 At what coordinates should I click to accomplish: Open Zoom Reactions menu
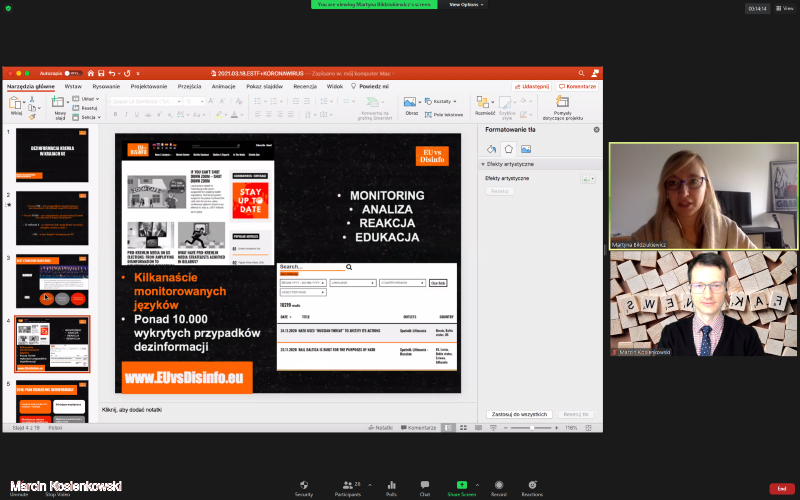pyautogui.click(x=532, y=486)
